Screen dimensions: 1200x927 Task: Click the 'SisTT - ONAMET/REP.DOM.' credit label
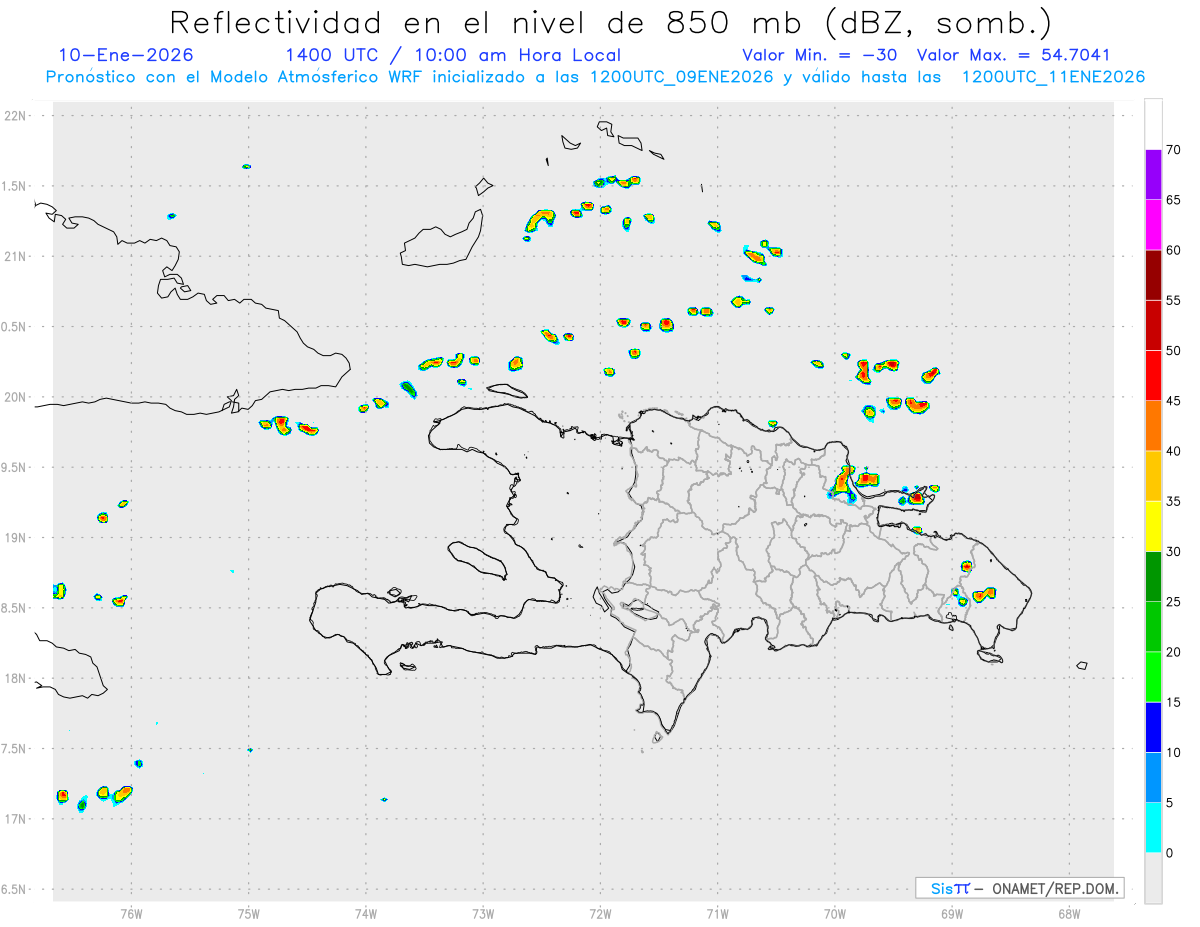(1019, 888)
